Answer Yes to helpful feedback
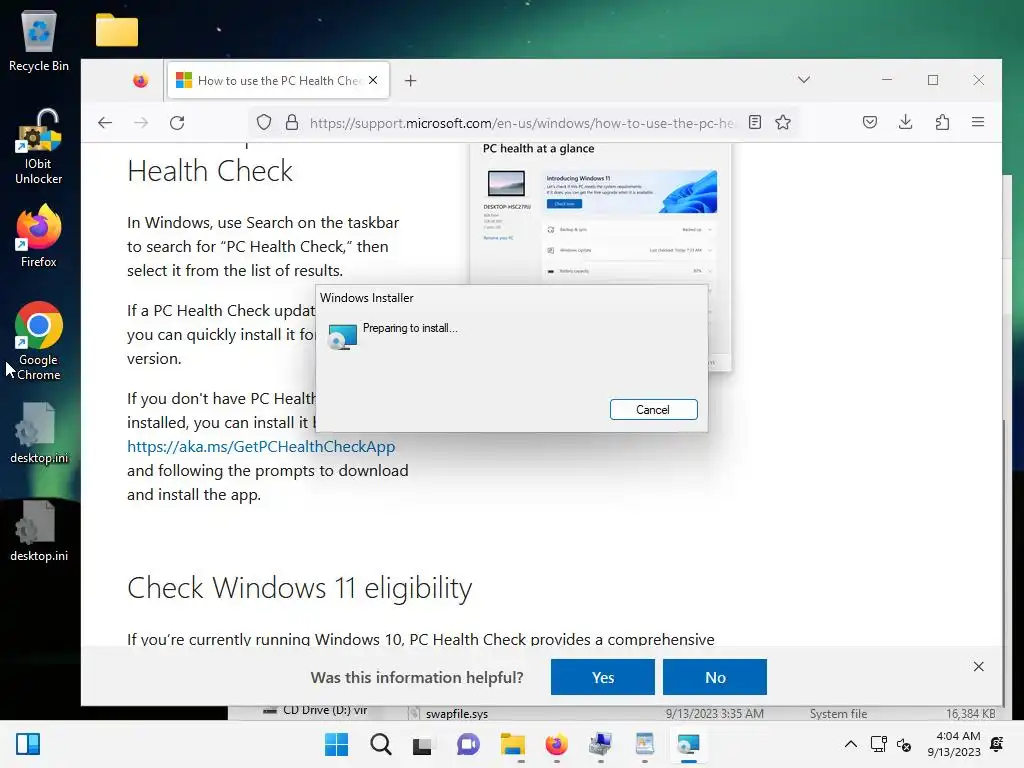 tap(602, 677)
